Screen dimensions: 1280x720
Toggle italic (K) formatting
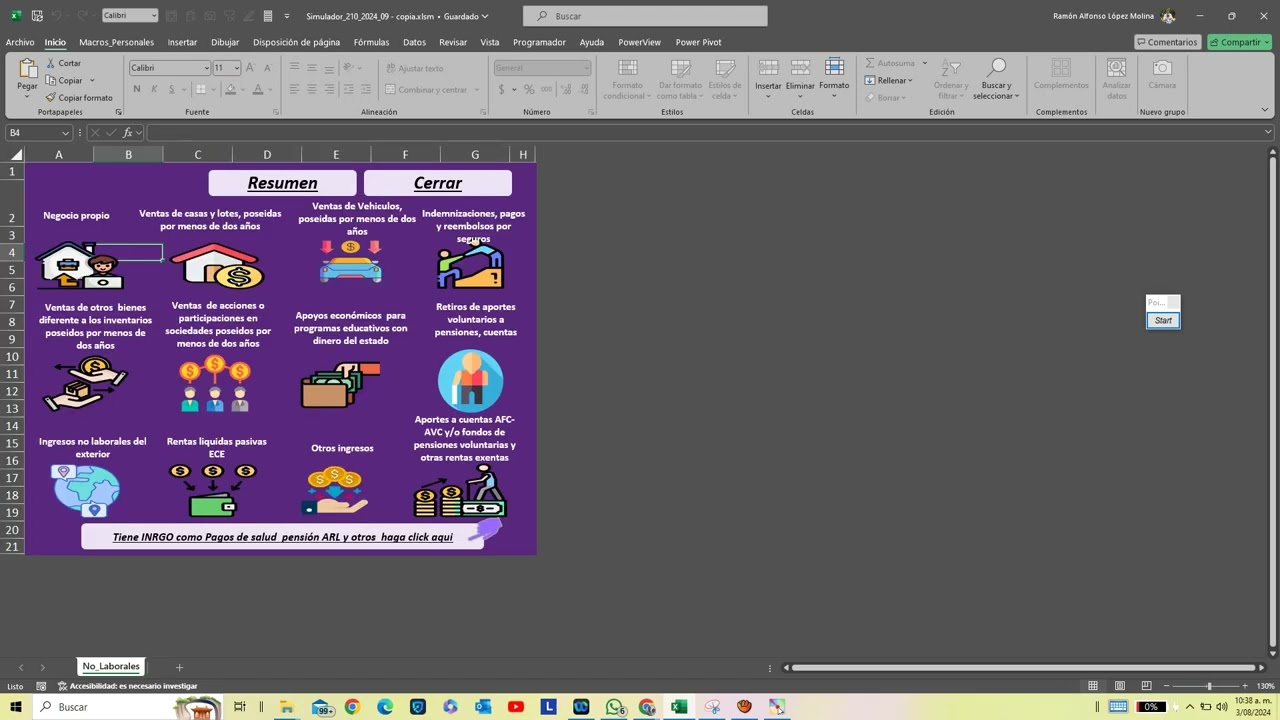pos(154,89)
